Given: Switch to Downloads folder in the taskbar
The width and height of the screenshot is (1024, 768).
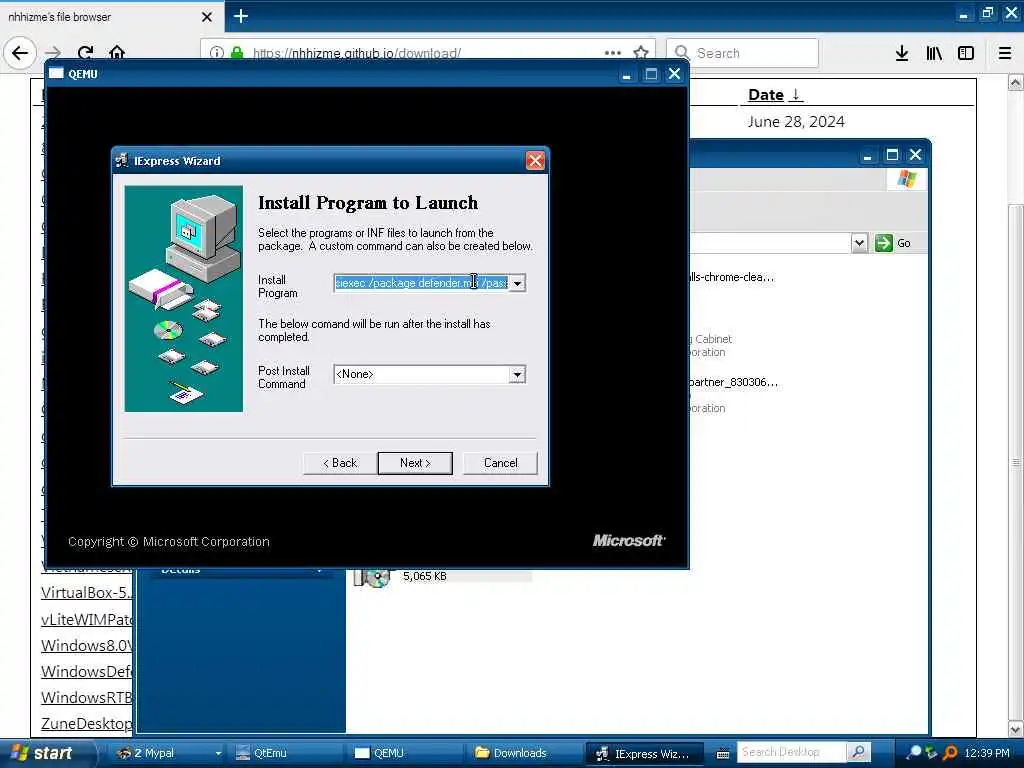Looking at the screenshot, I should (522, 753).
